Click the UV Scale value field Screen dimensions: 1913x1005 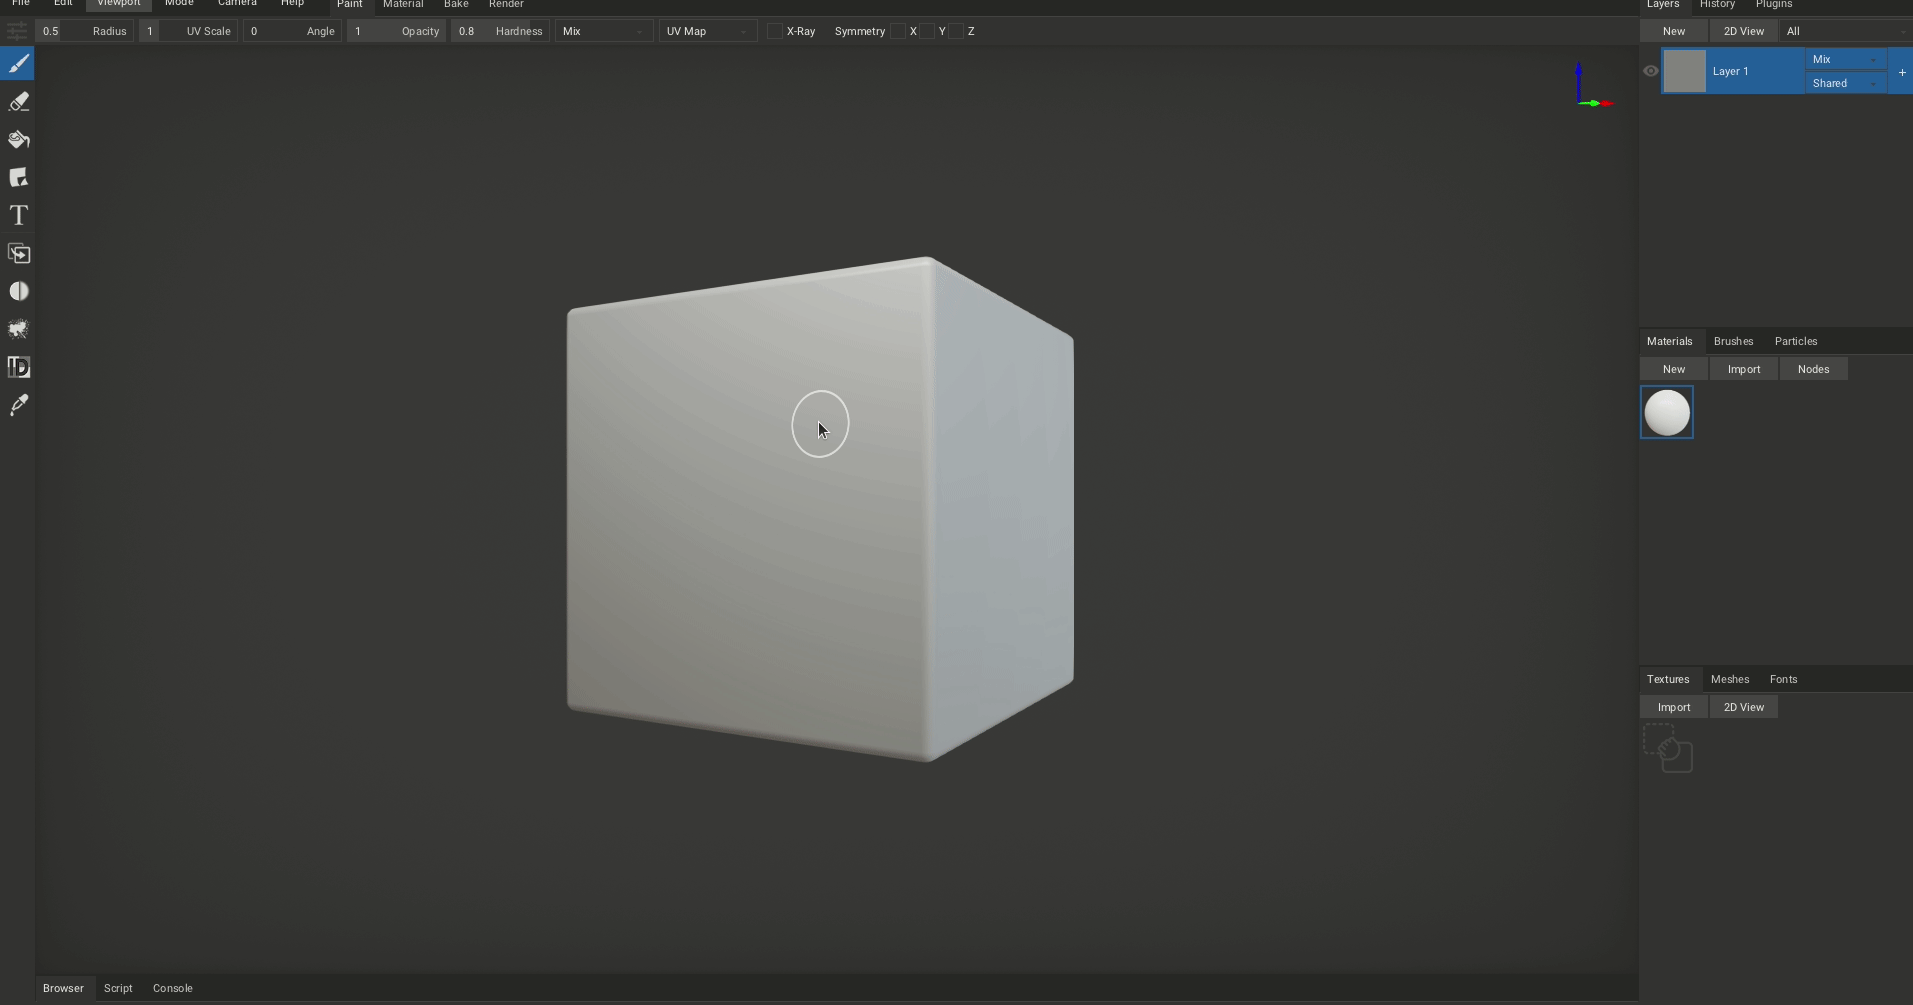188,31
